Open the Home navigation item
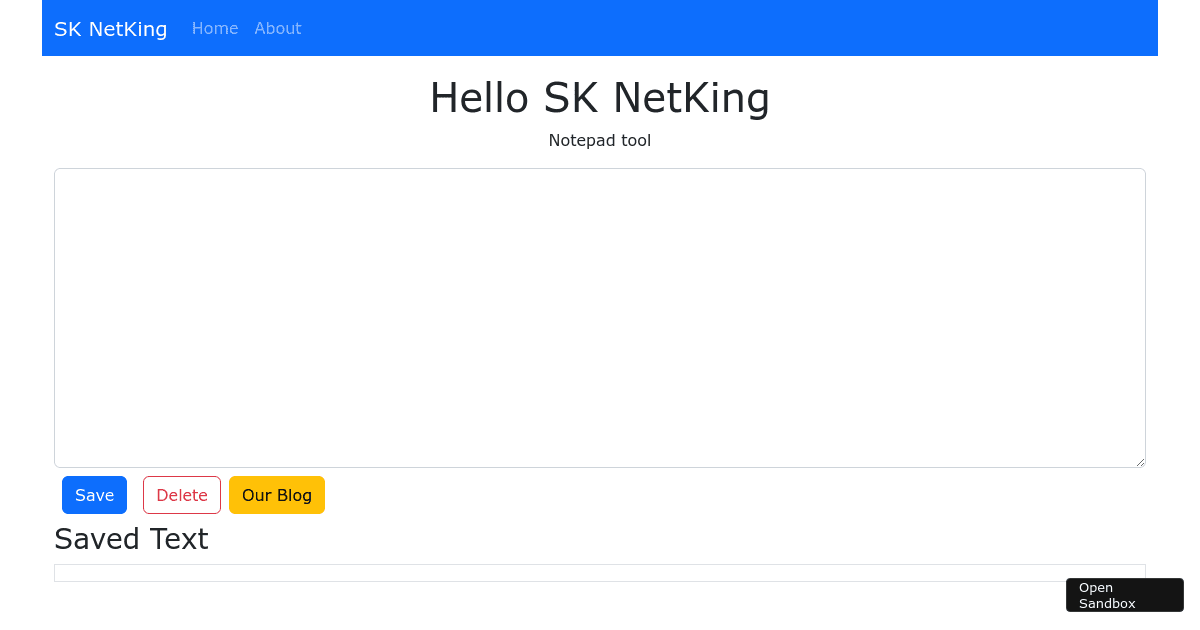The image size is (1200, 630). (215, 28)
